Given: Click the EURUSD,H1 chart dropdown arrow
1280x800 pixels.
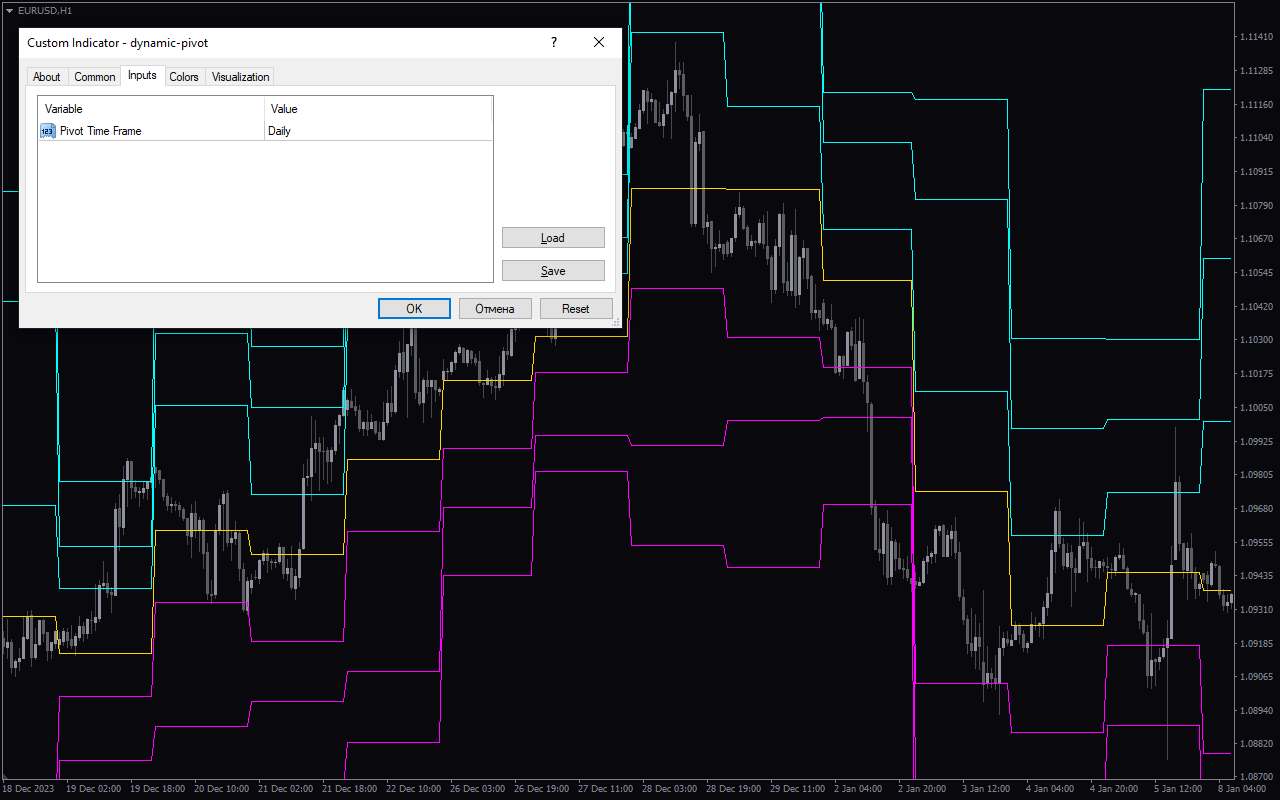Looking at the screenshot, I should pyautogui.click(x=9, y=10).
